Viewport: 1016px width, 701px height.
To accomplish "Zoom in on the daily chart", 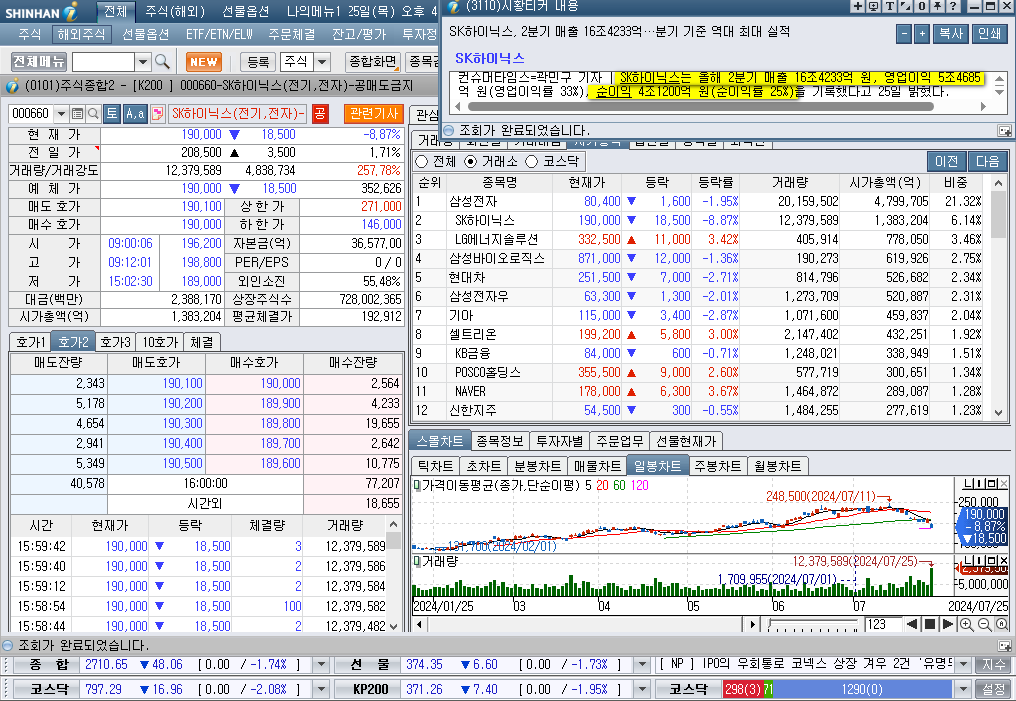I will coord(966,625).
